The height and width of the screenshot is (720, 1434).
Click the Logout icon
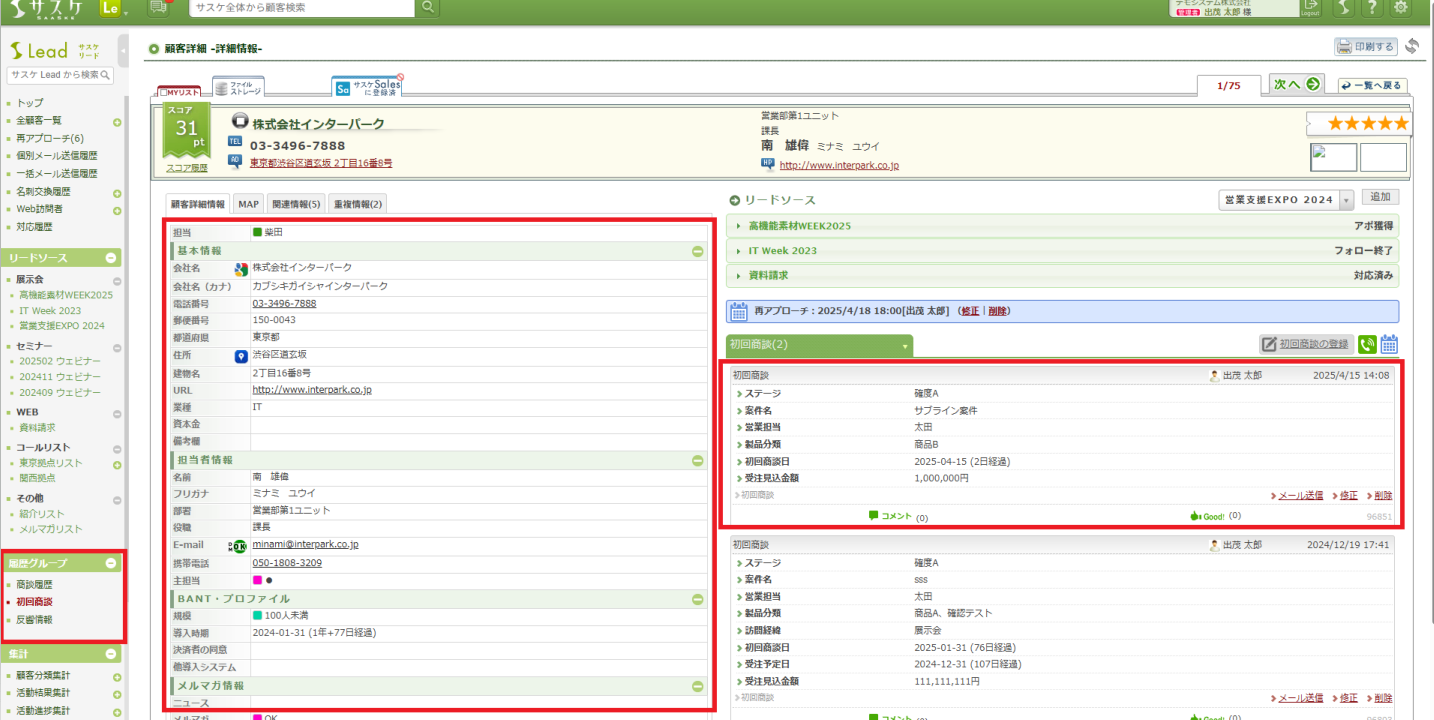click(1310, 7)
